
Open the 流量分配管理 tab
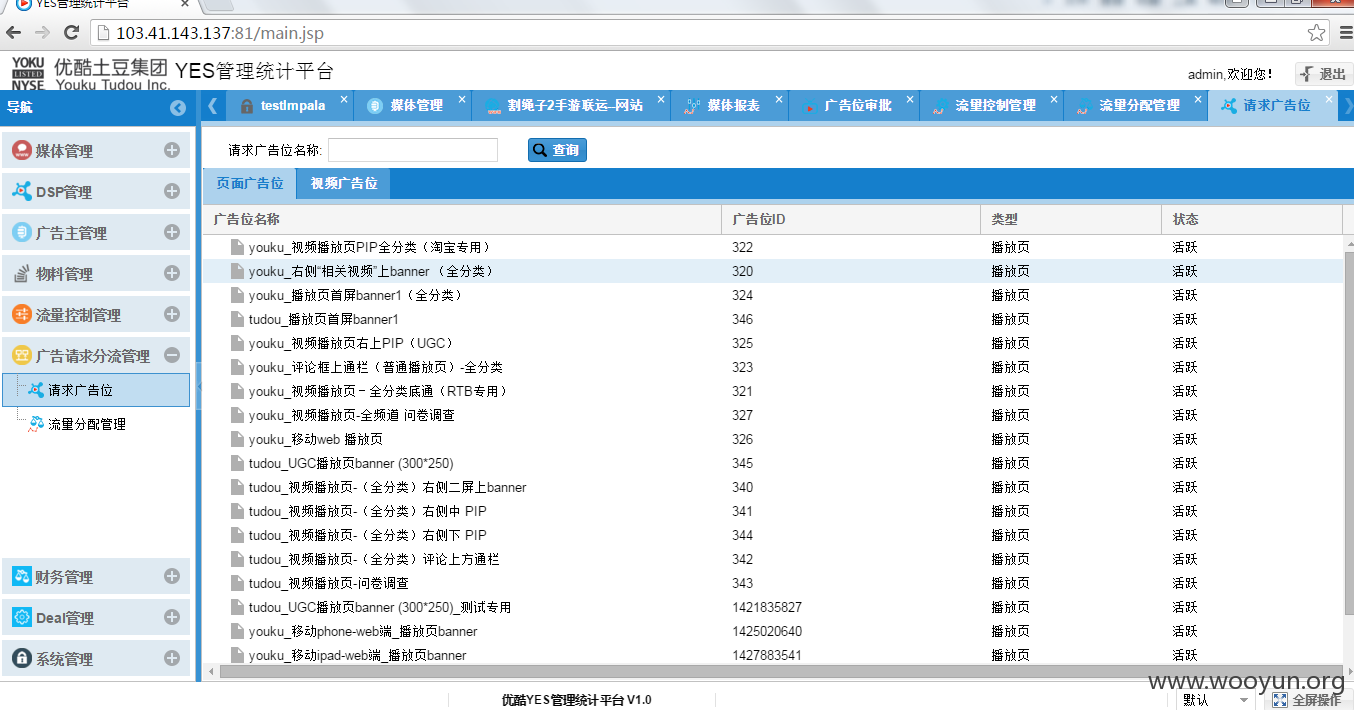tap(1135, 106)
